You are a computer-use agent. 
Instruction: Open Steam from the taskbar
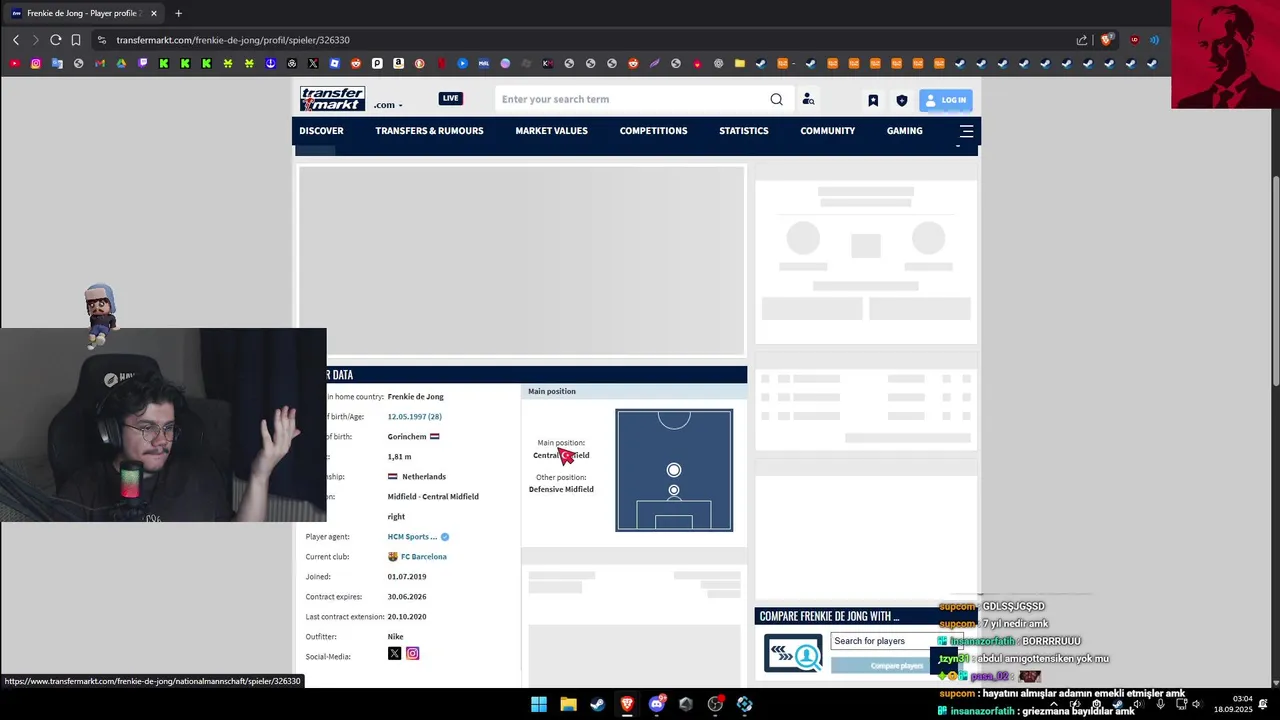click(597, 704)
